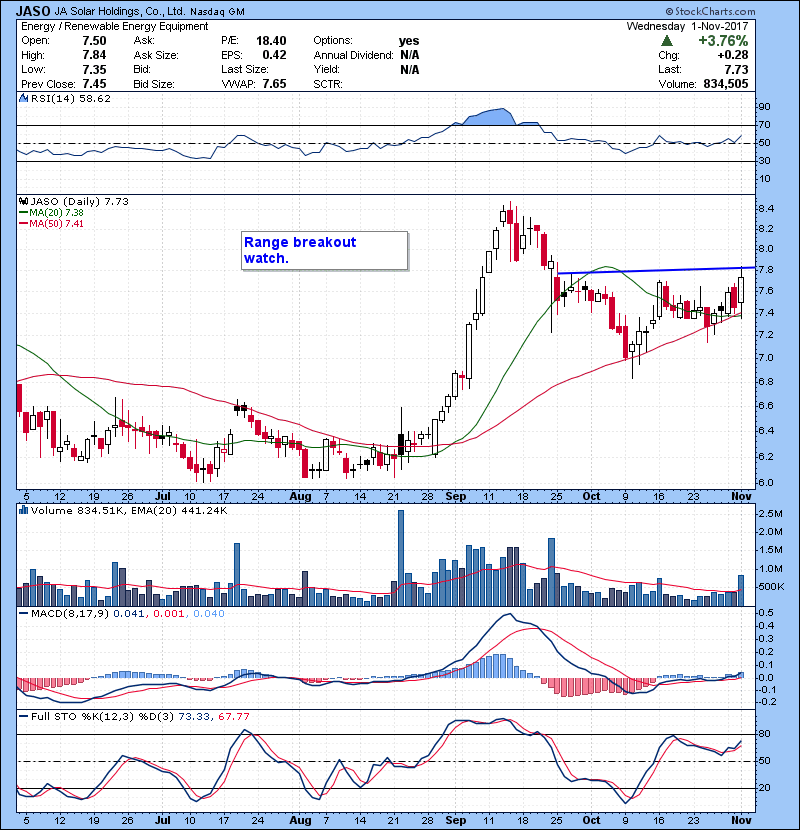800x830 pixels.
Task: Click the date "Wednesday 1-Nov-2017"
Action: (x=687, y=26)
